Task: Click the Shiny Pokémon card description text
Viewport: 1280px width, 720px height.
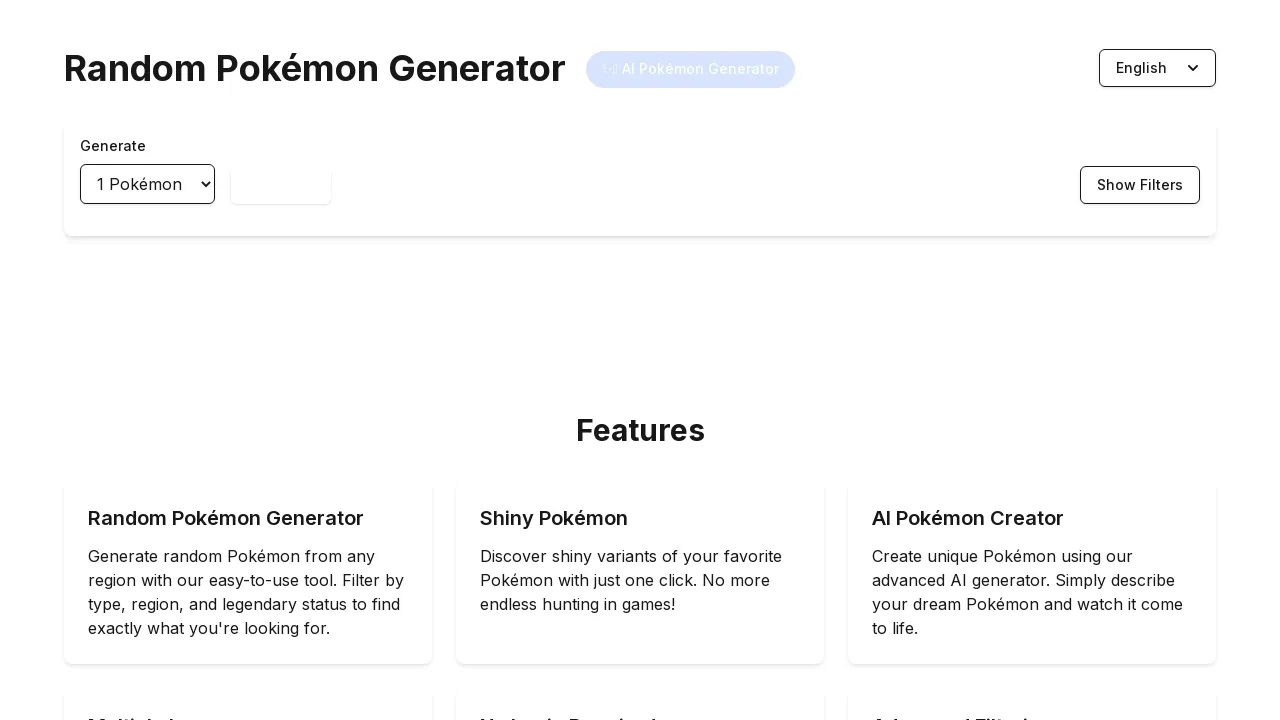Action: point(631,580)
